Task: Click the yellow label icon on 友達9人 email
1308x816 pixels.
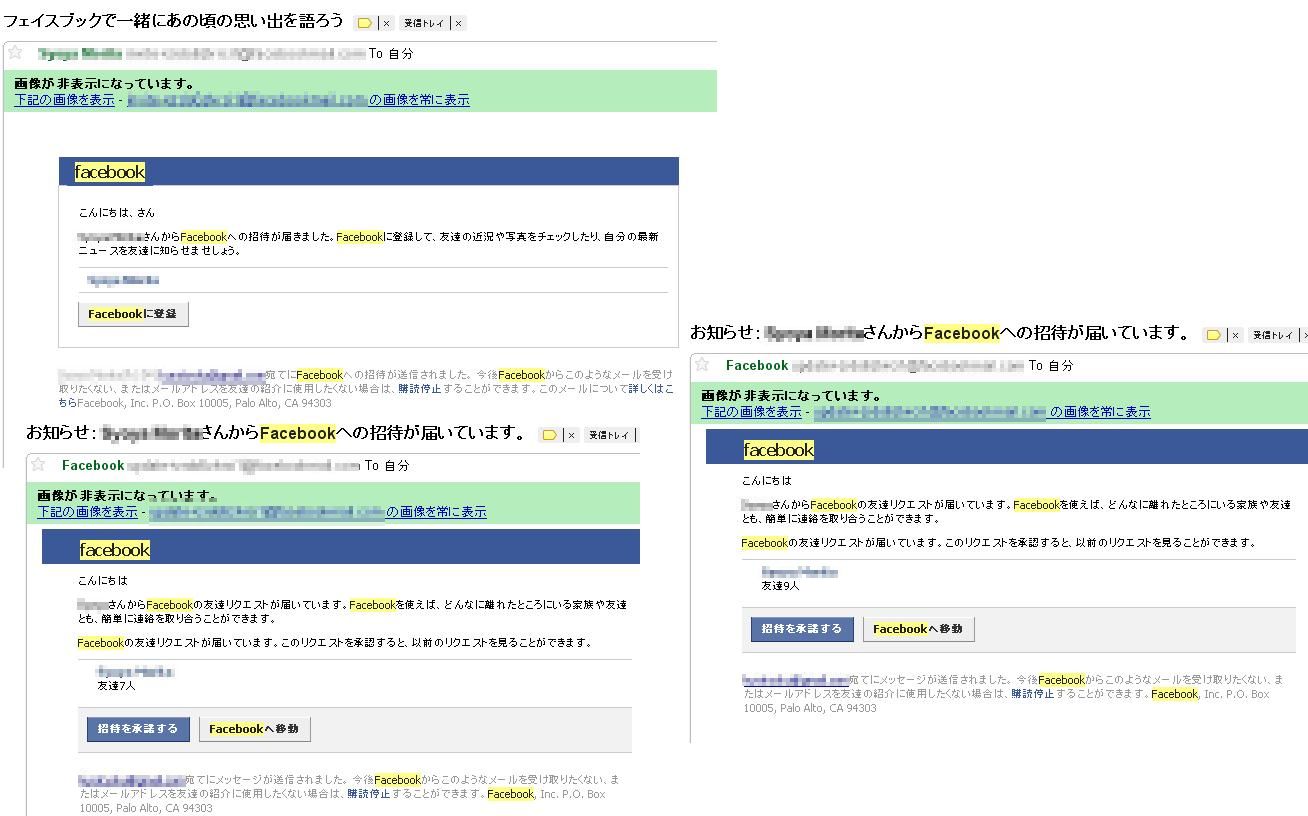Action: [x=1213, y=335]
